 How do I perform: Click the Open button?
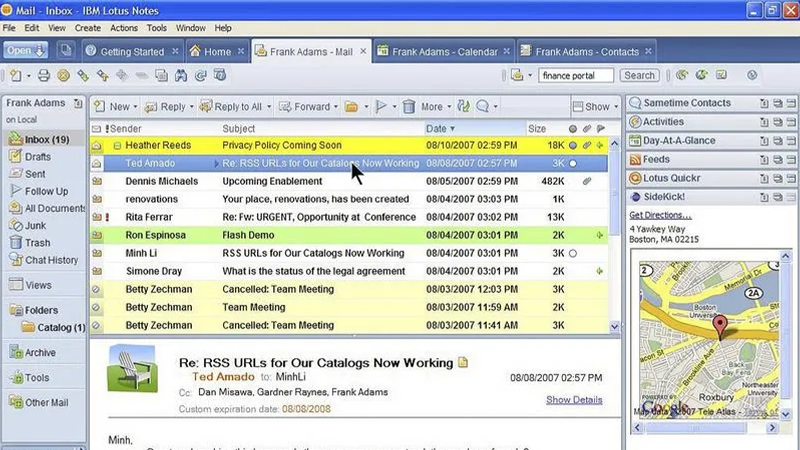pos(26,51)
